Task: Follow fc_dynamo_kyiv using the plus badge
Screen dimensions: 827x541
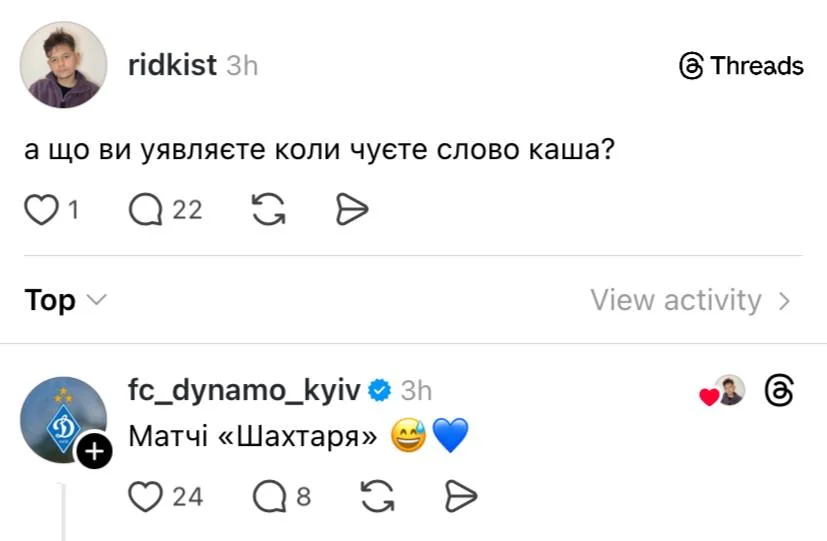Action: [94, 453]
